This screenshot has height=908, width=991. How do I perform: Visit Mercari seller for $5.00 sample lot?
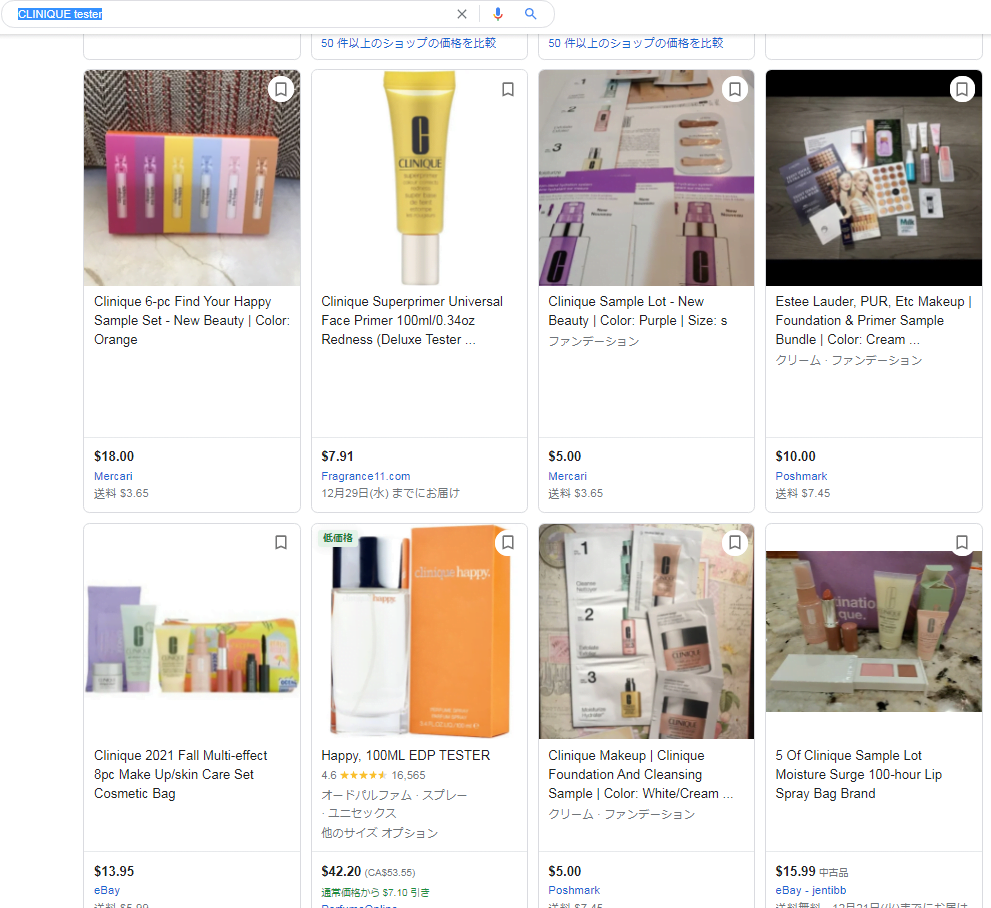(x=568, y=476)
